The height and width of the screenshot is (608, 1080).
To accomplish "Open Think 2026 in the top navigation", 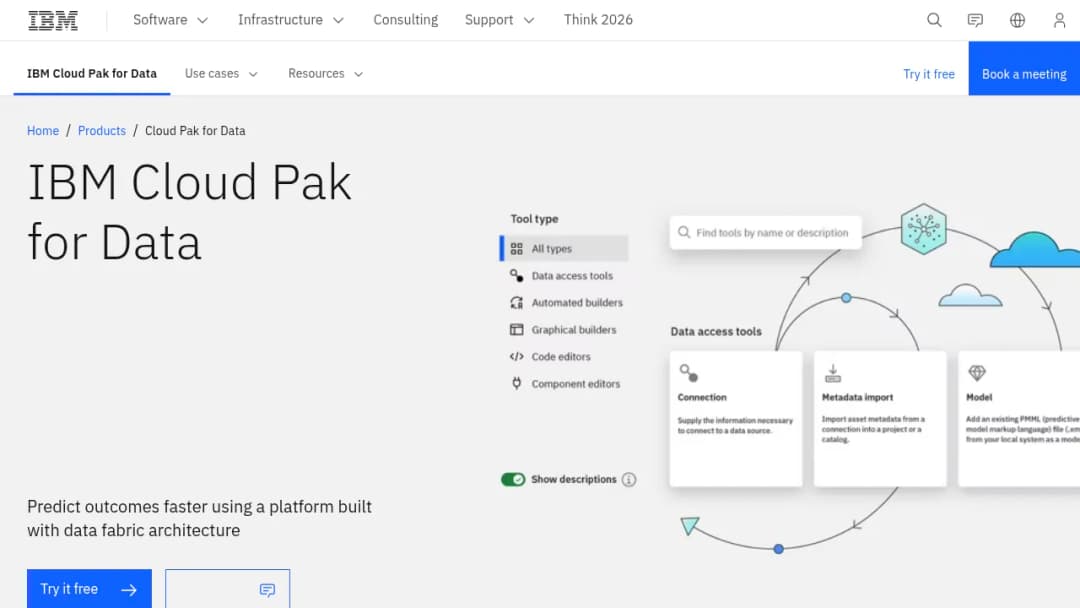I will 598,20.
